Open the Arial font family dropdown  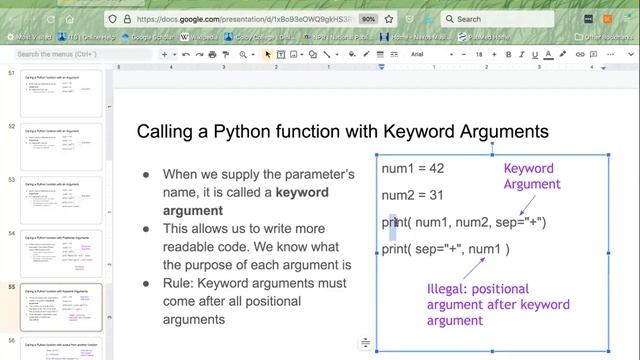coord(432,54)
